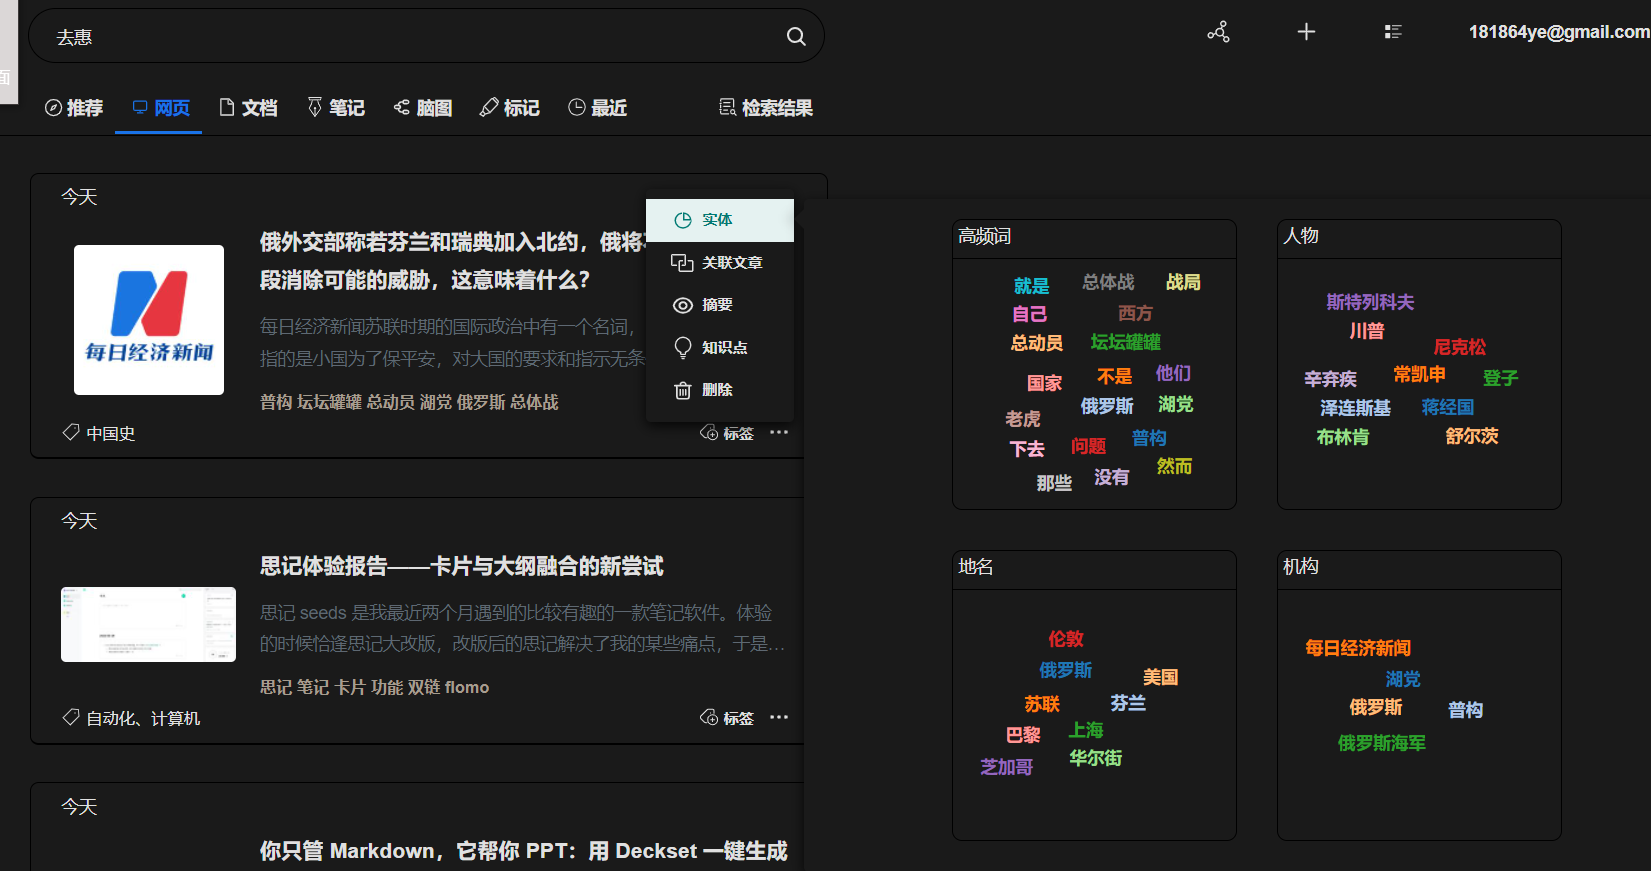The width and height of the screenshot is (1651, 871).
Task: Focus the search field containing 去惠
Action: tap(426, 37)
